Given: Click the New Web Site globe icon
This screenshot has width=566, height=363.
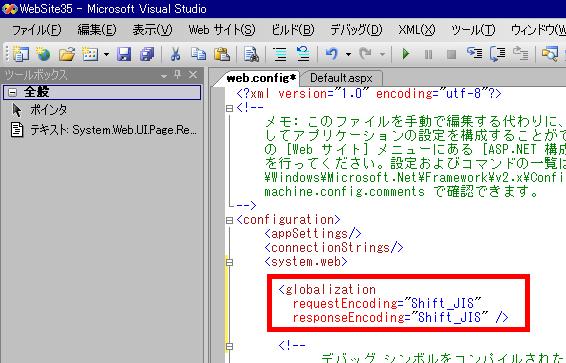Looking at the screenshot, I should coord(43,54).
